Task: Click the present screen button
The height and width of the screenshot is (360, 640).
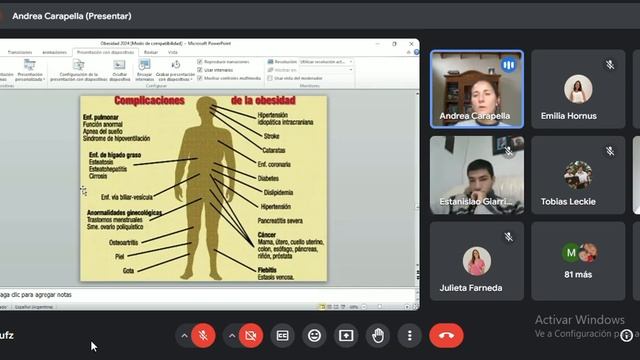Action: (346, 336)
